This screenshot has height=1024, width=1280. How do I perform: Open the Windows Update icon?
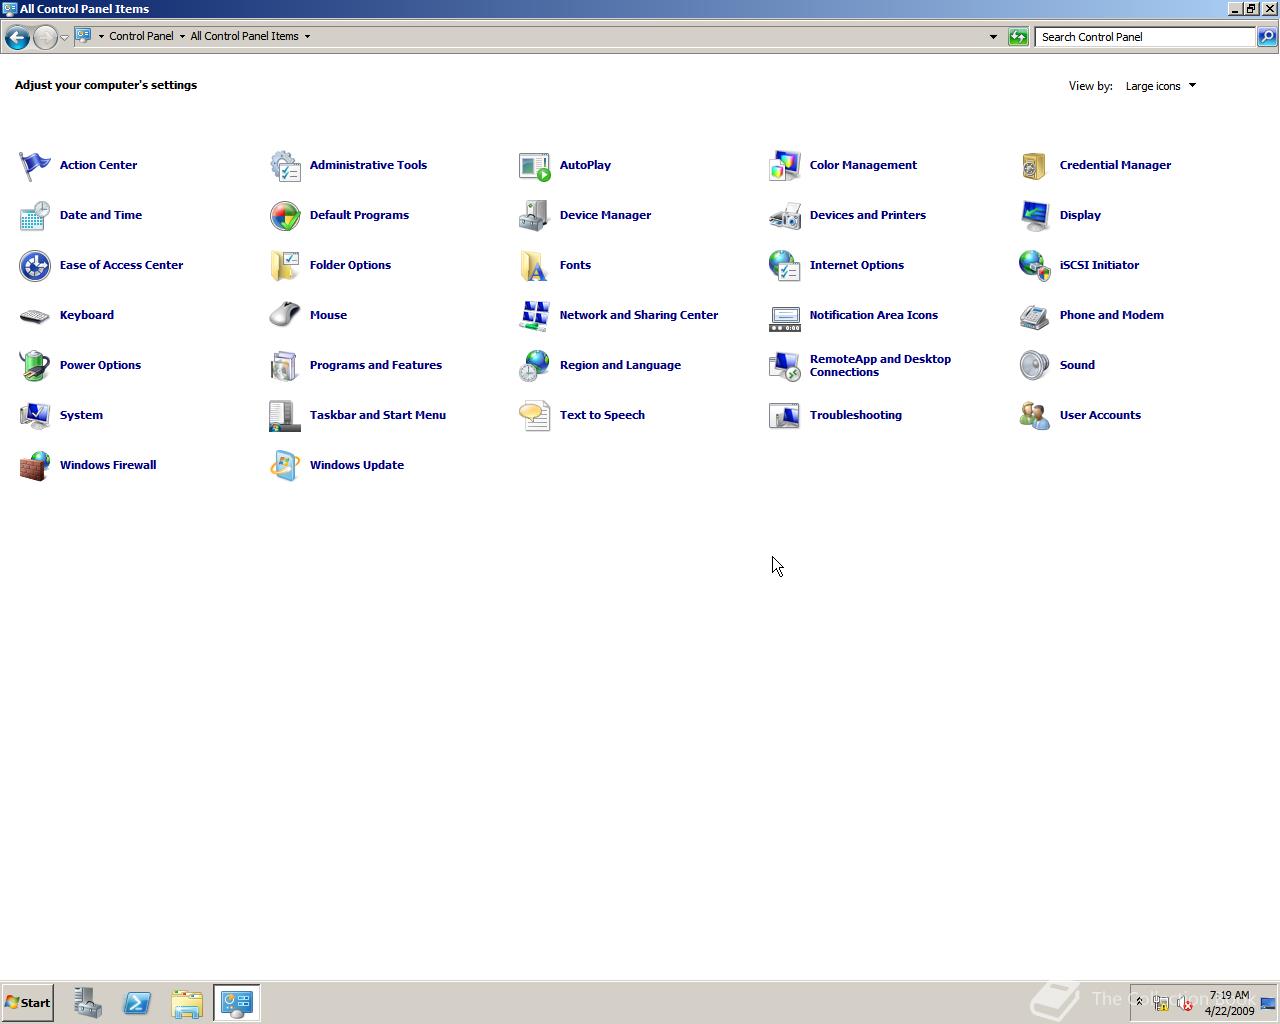(285, 466)
